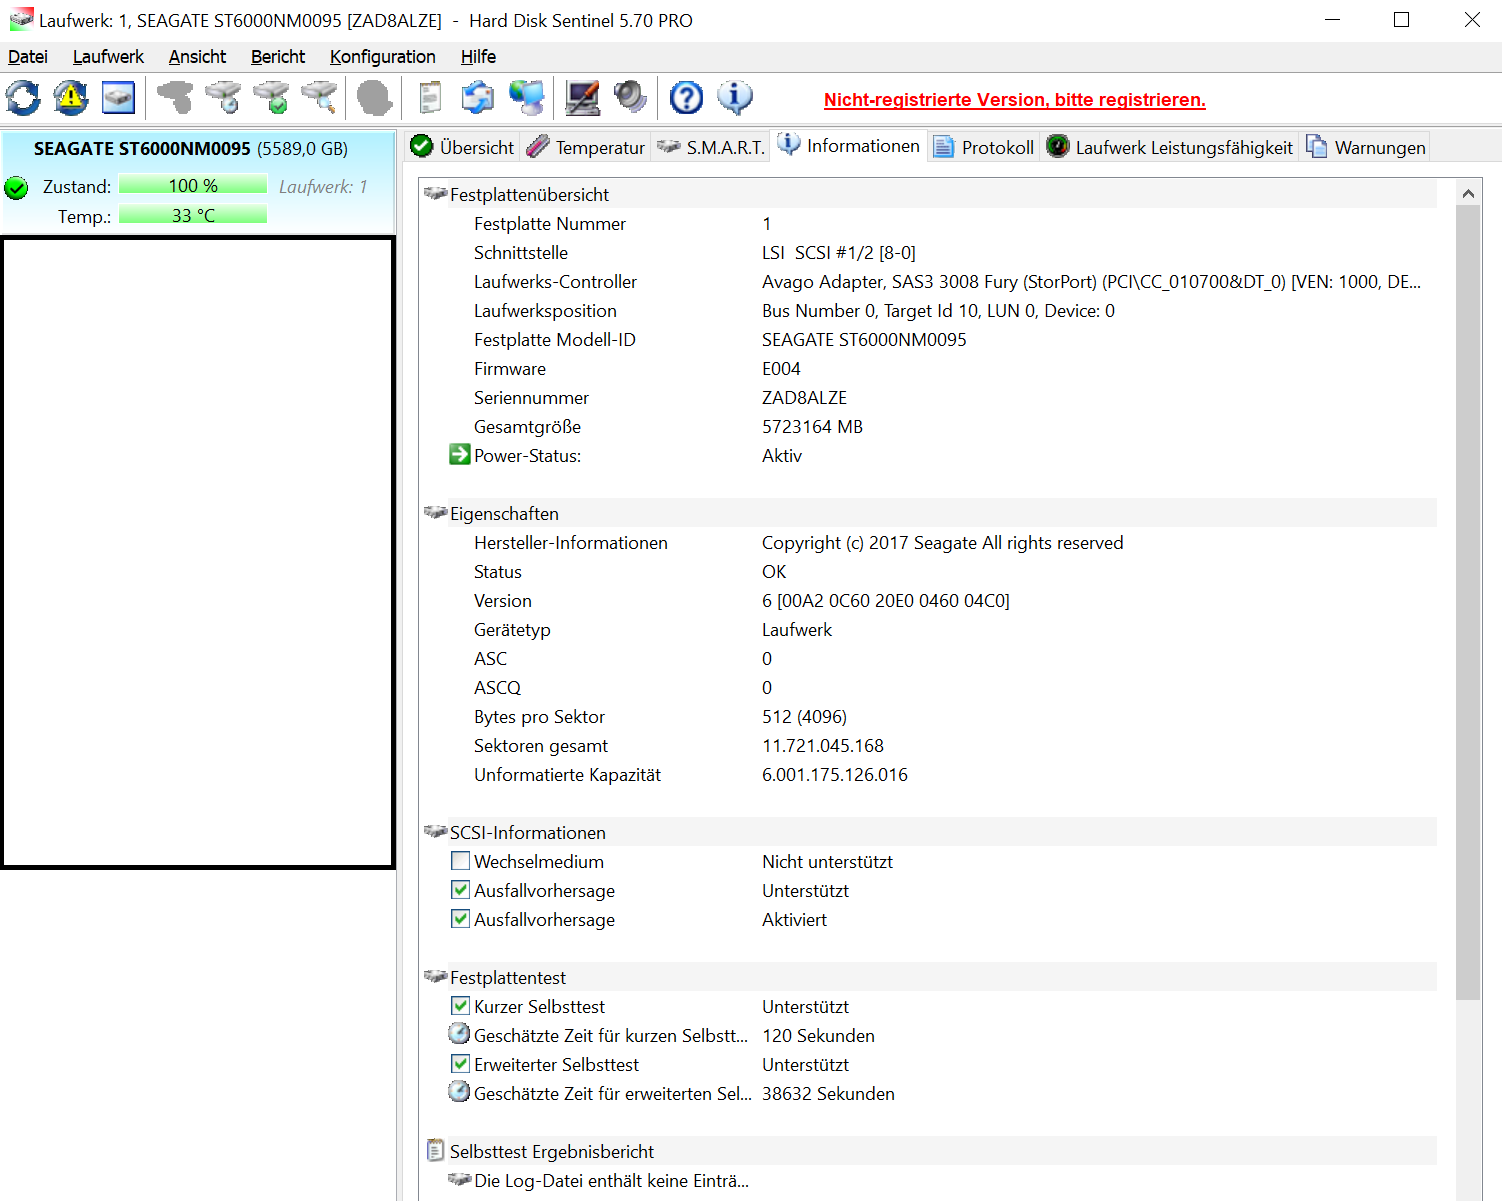This screenshot has width=1502, height=1201.
Task: Switch to the Warnungen tab
Action: tap(1366, 147)
